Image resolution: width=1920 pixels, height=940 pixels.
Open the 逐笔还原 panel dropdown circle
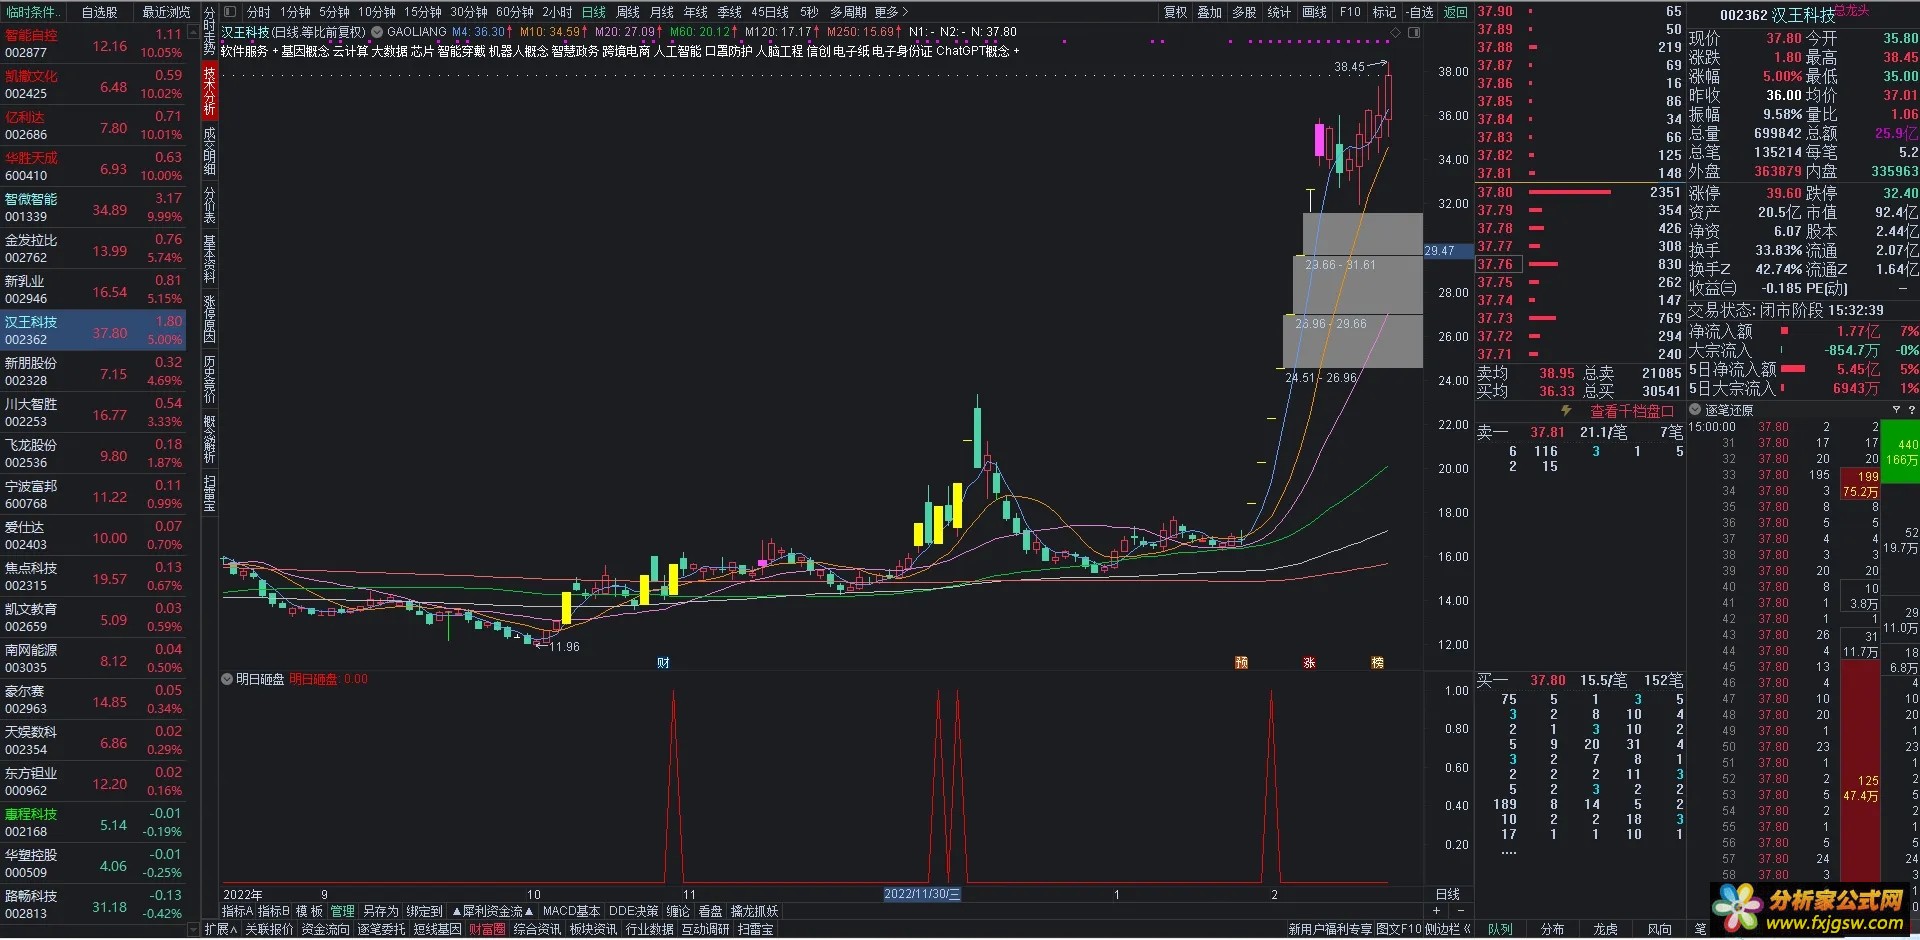pos(1695,410)
